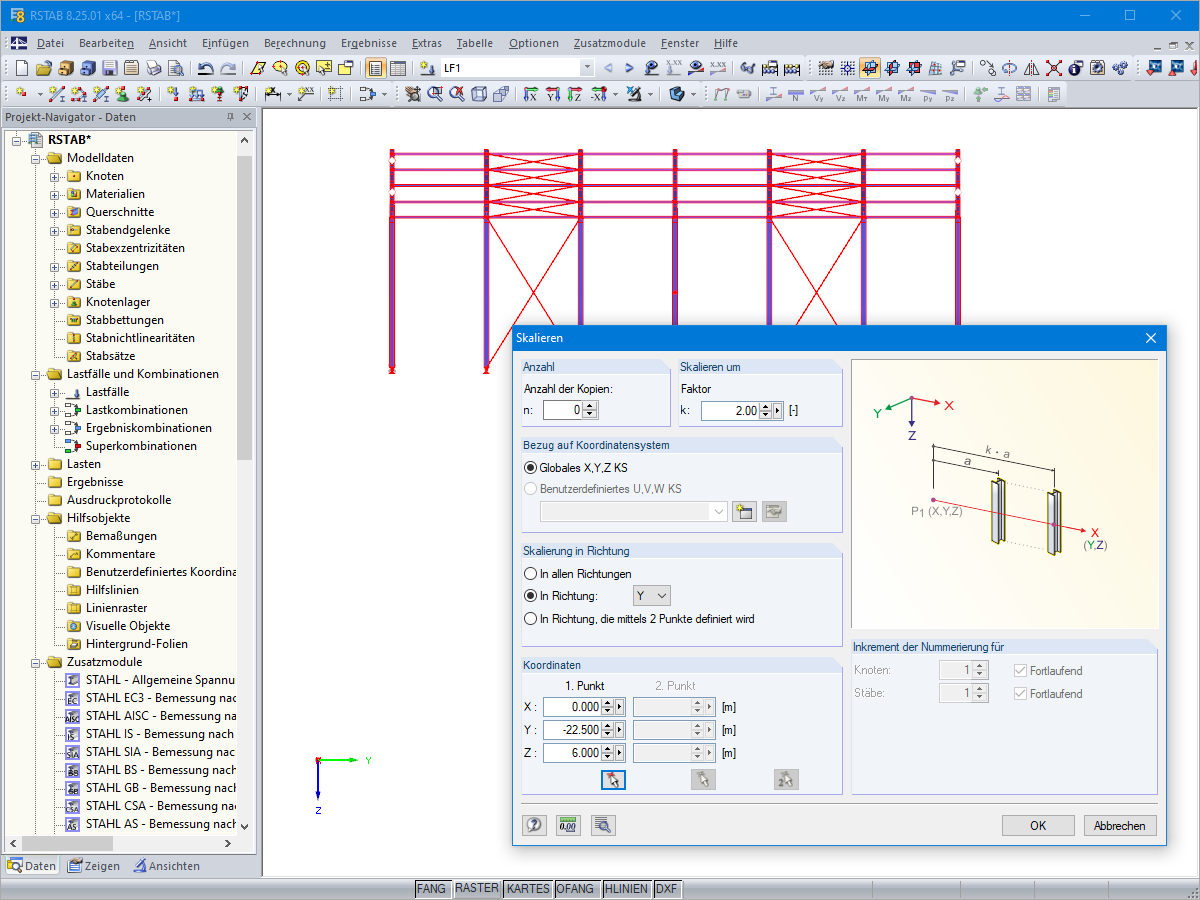Go to previous load case arrow
Image resolution: width=1200 pixels, height=900 pixels.
607,68
